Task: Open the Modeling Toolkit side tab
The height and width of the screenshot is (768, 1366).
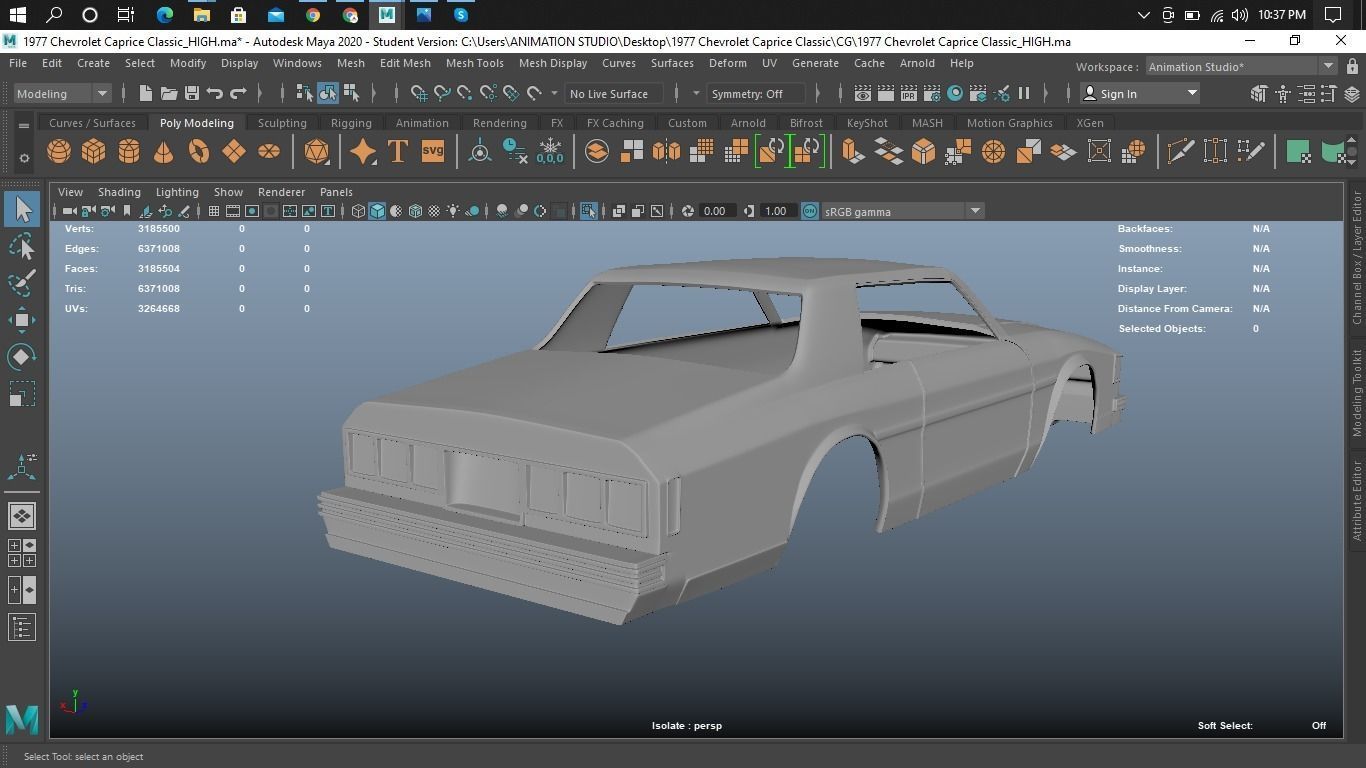Action: 1357,393
